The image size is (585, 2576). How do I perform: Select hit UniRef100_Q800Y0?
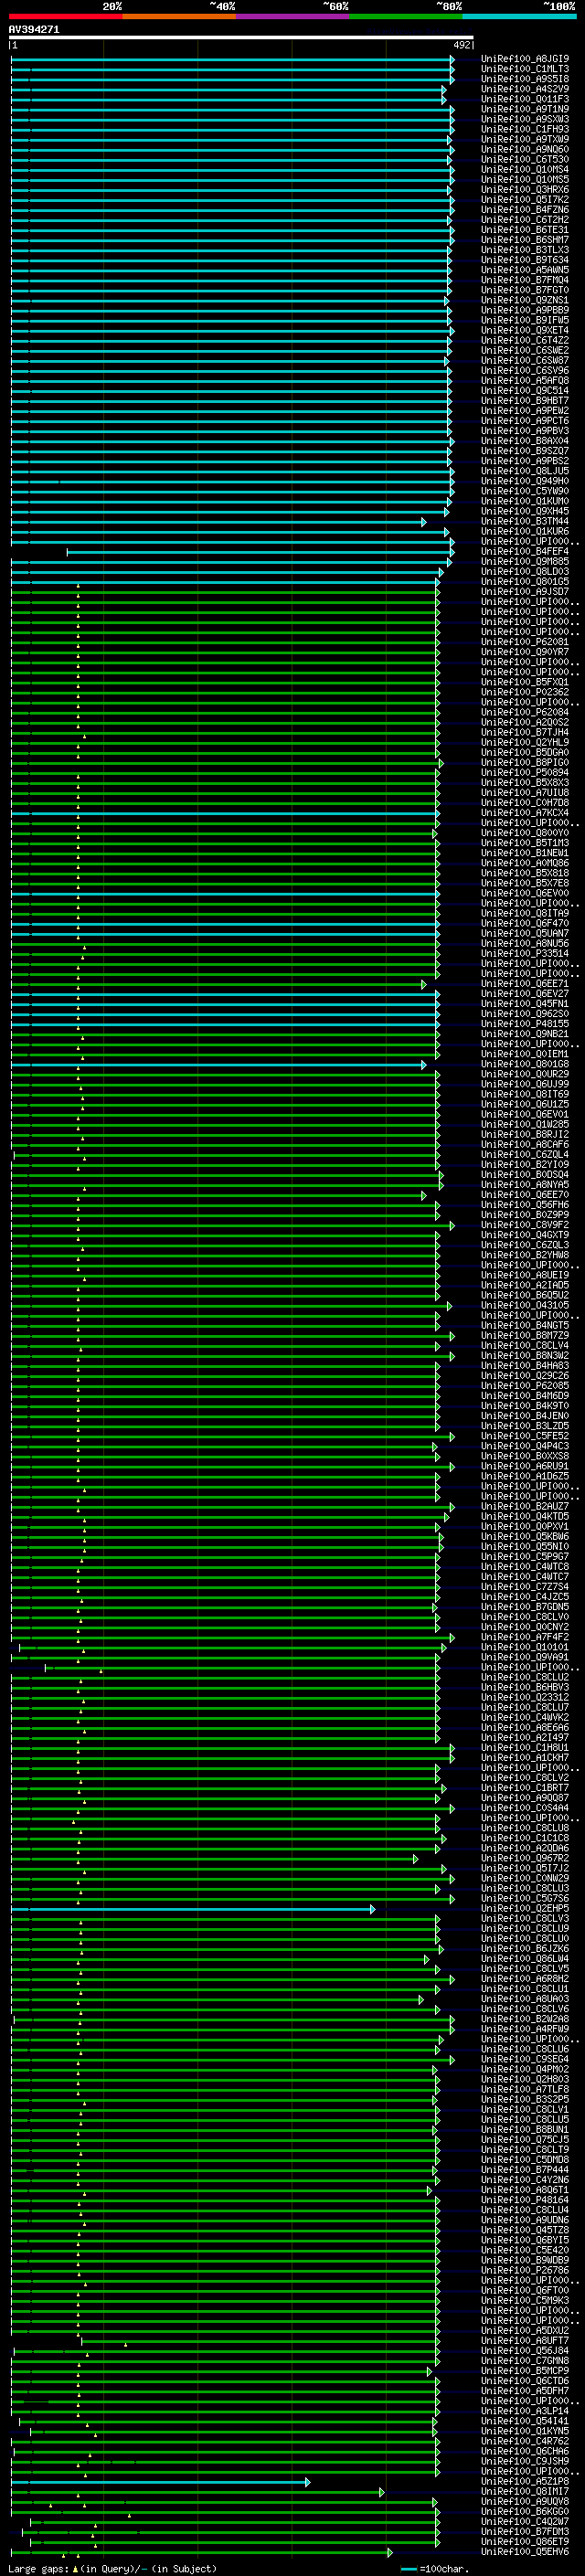(525, 833)
